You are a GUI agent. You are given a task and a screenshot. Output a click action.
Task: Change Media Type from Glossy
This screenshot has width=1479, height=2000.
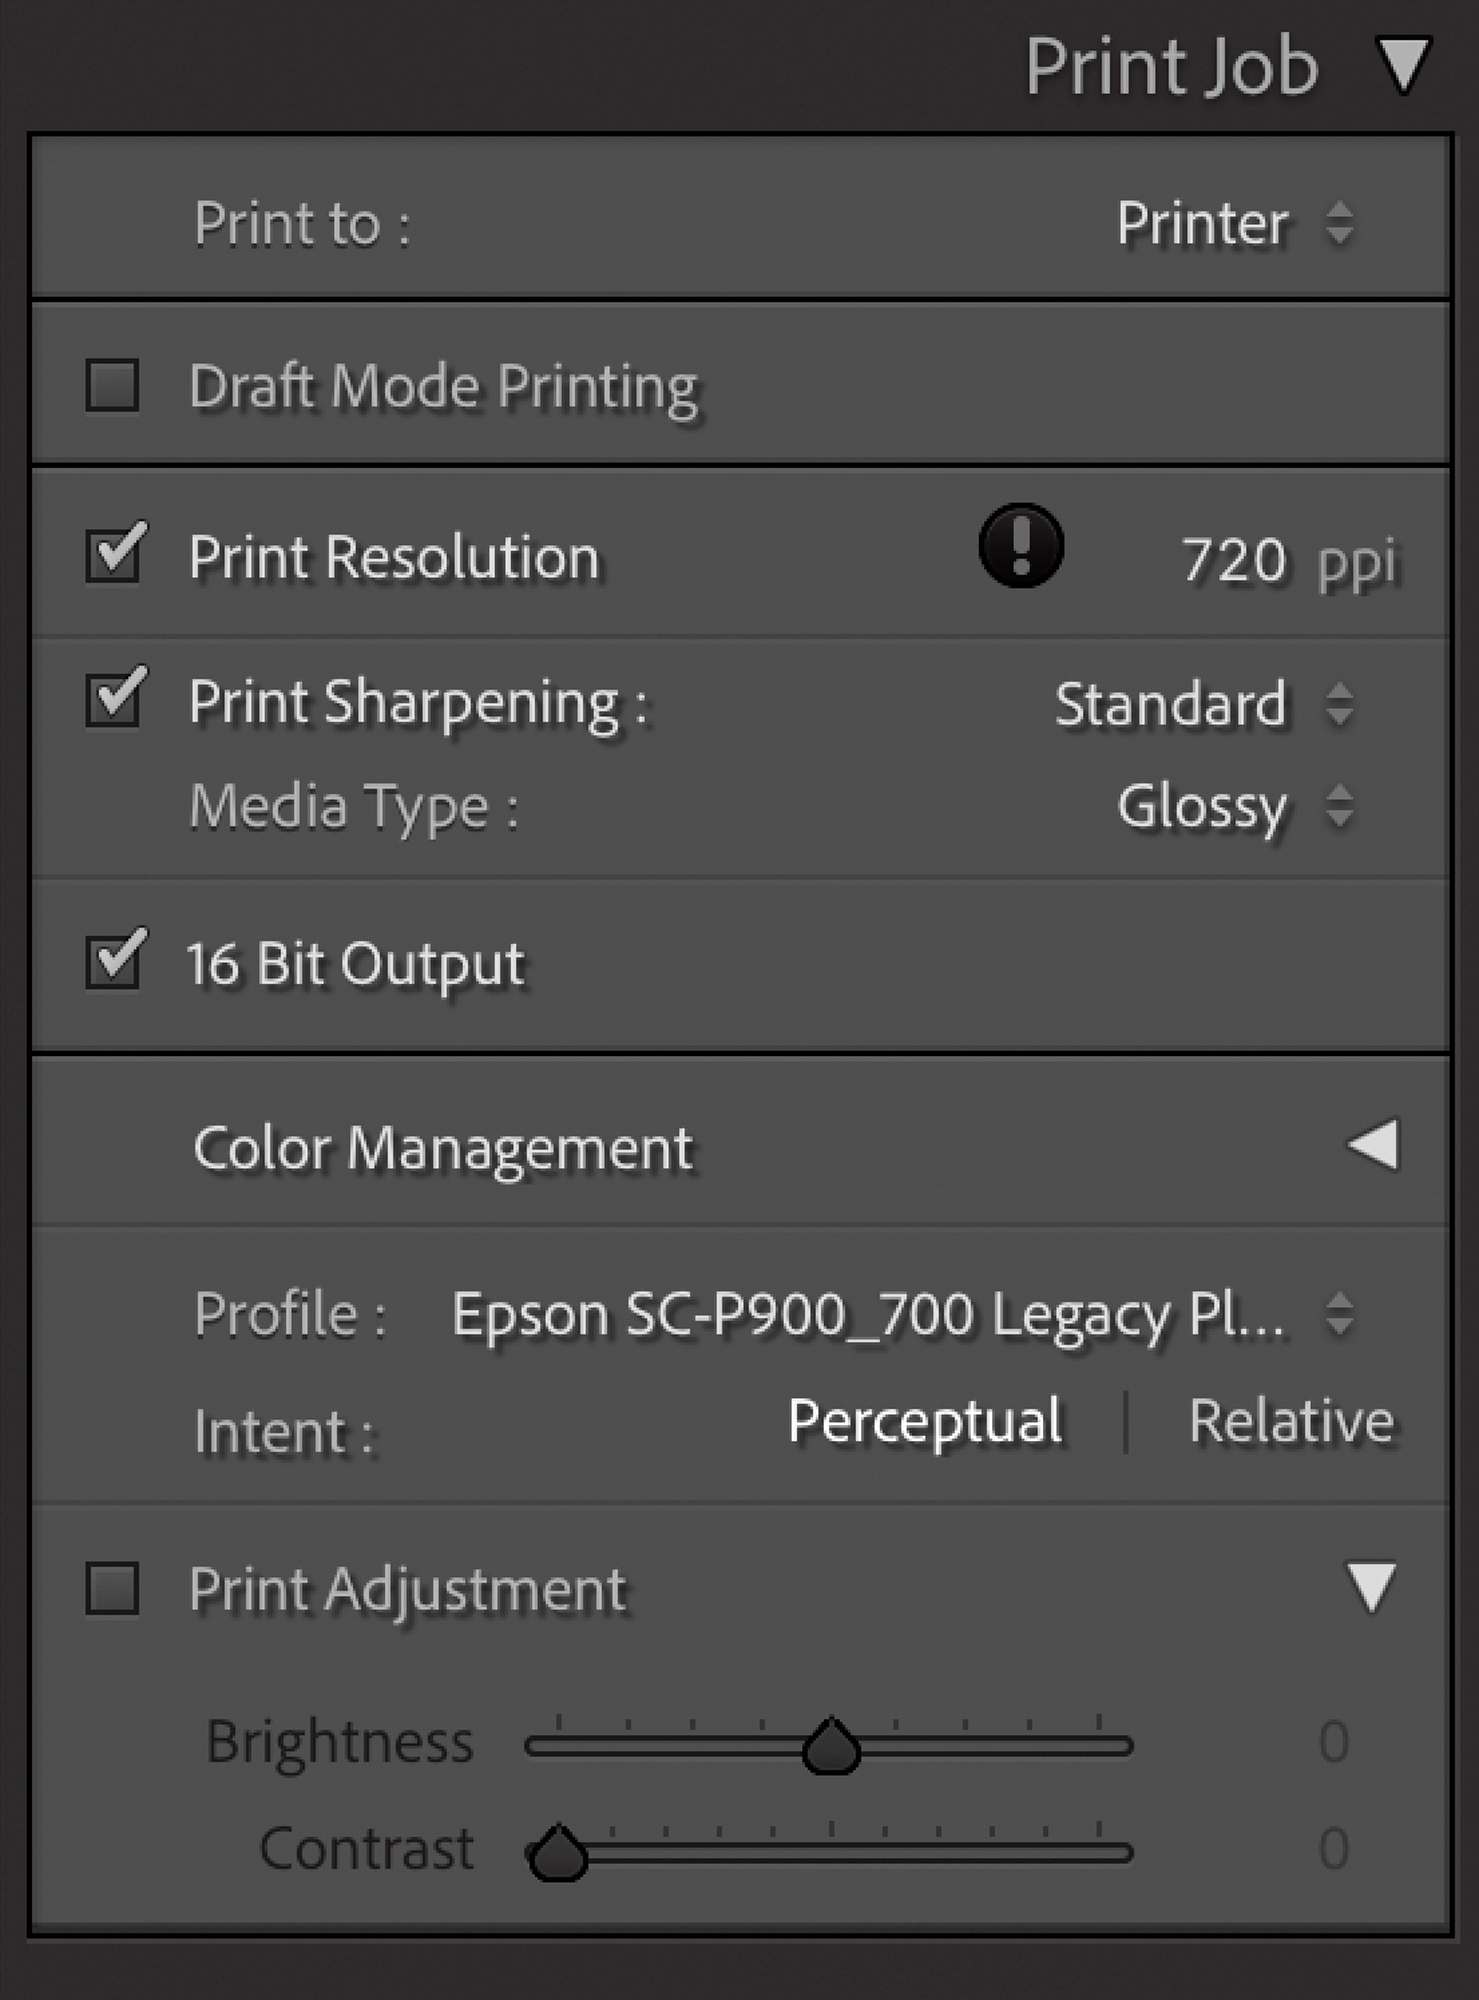coord(1234,807)
